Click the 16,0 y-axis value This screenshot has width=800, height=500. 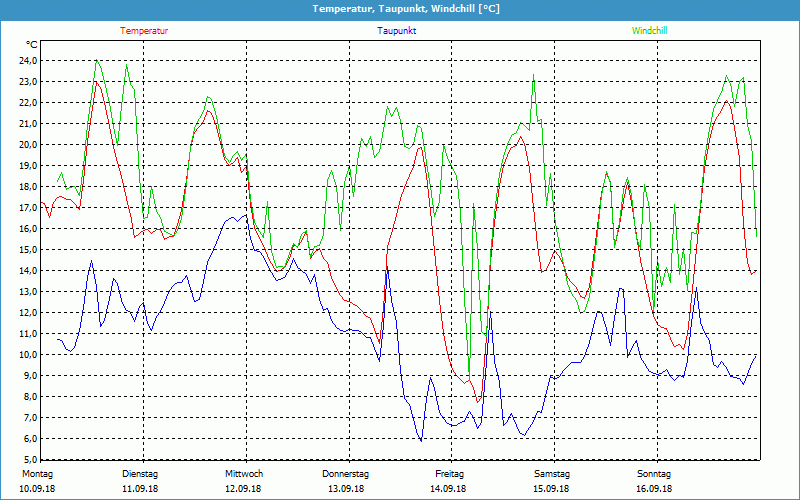coord(29,229)
